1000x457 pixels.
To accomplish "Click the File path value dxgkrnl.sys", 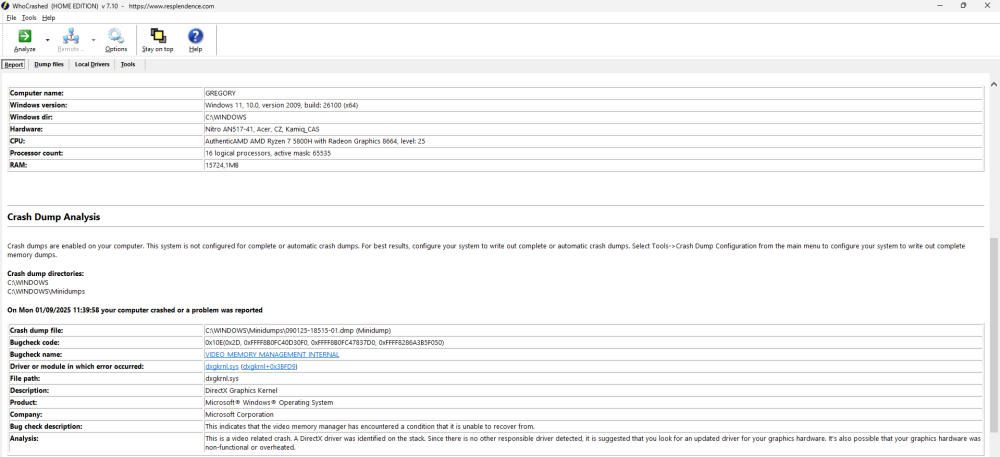I will coord(220,379).
